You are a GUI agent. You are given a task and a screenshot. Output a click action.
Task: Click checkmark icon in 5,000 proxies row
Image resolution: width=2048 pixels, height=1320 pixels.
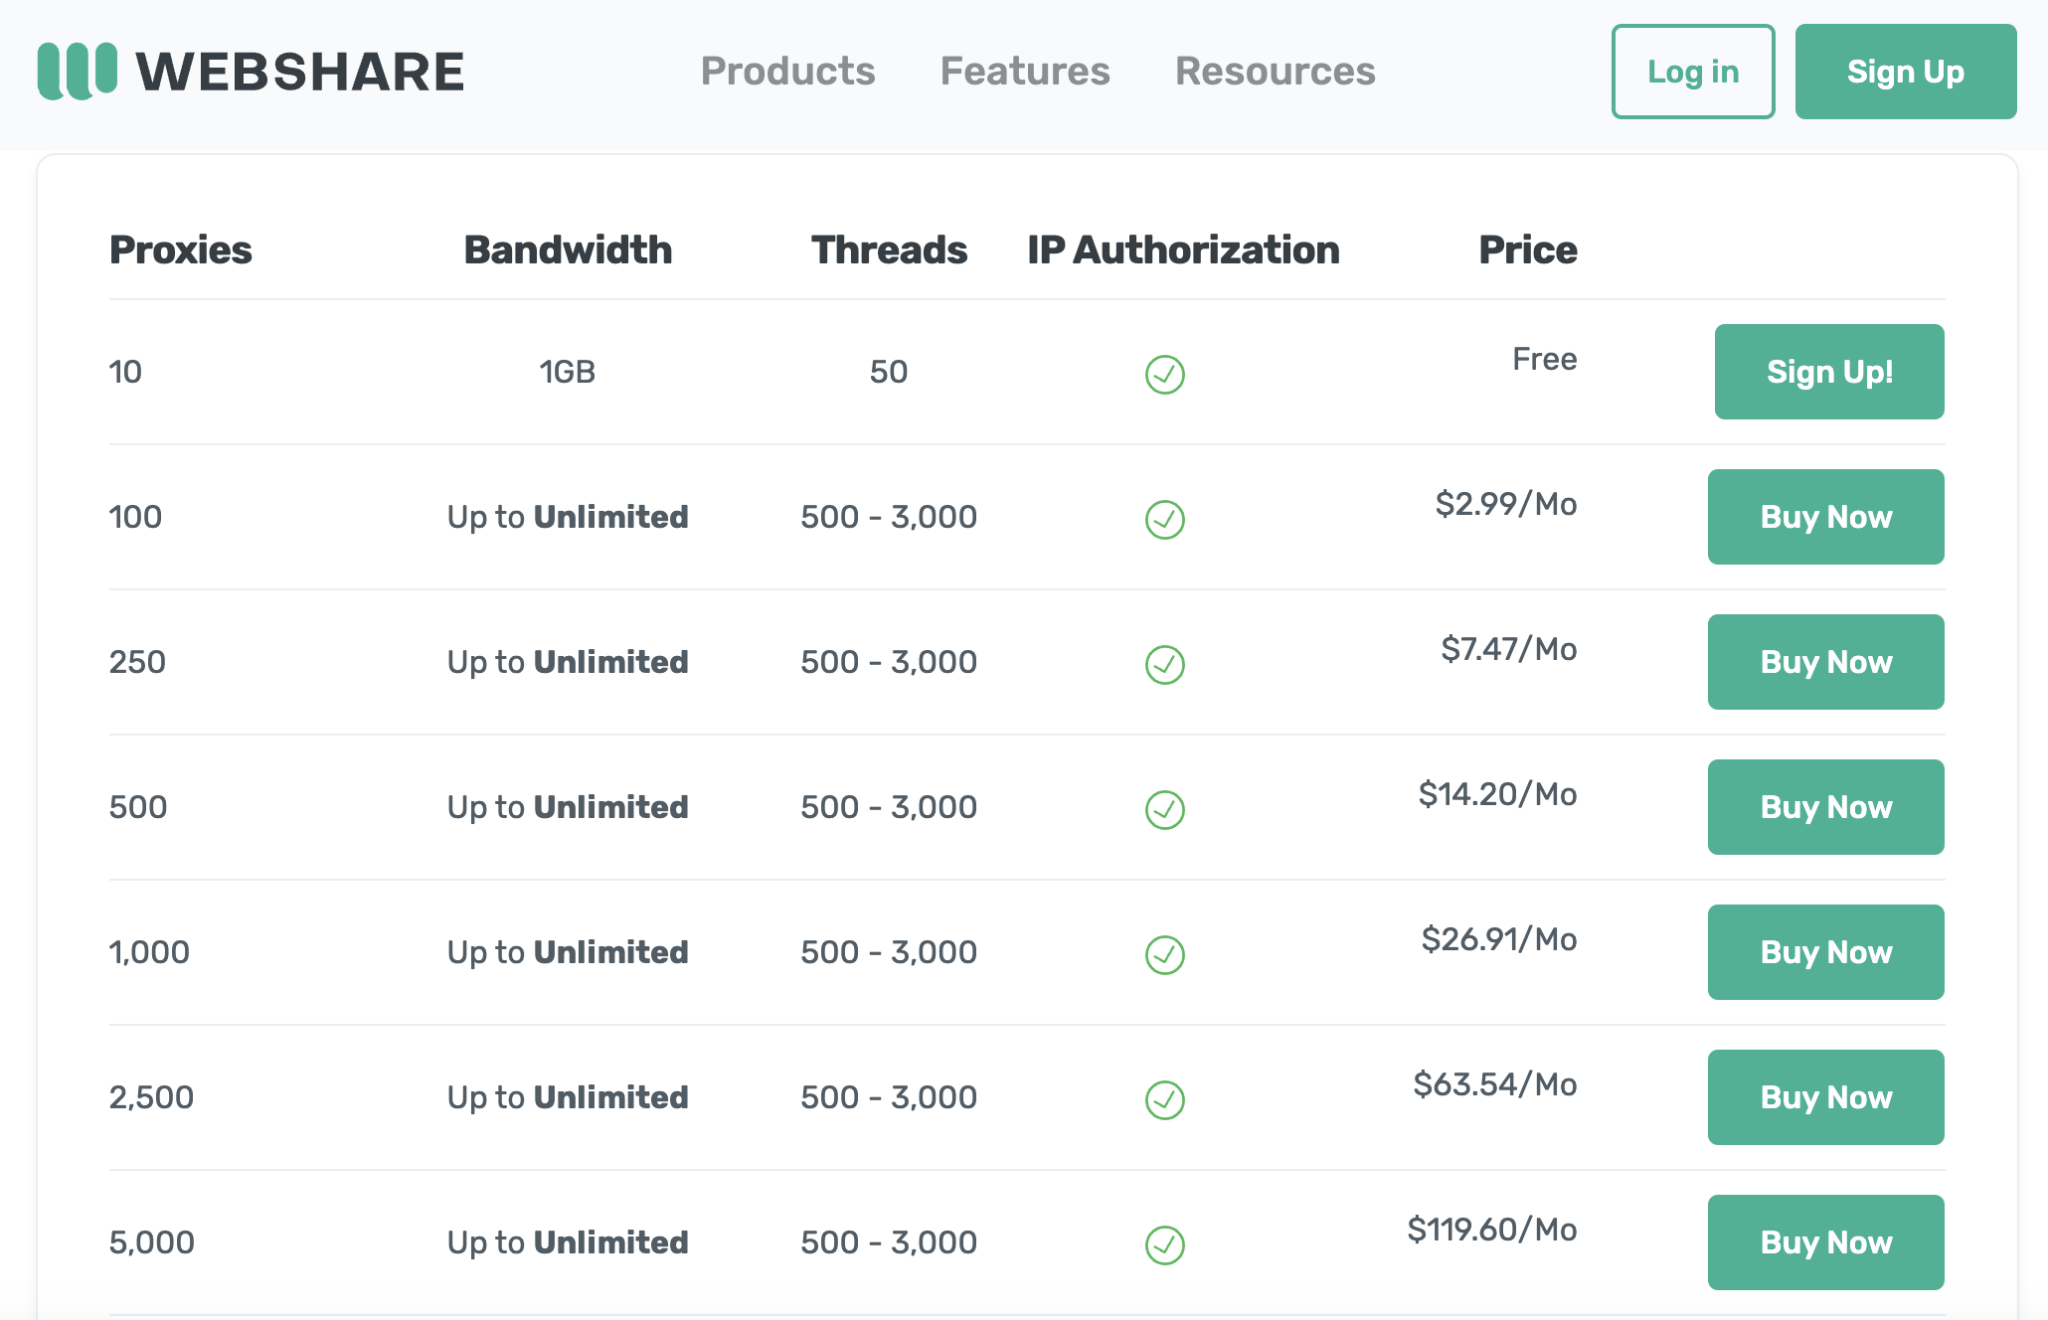click(1164, 1244)
